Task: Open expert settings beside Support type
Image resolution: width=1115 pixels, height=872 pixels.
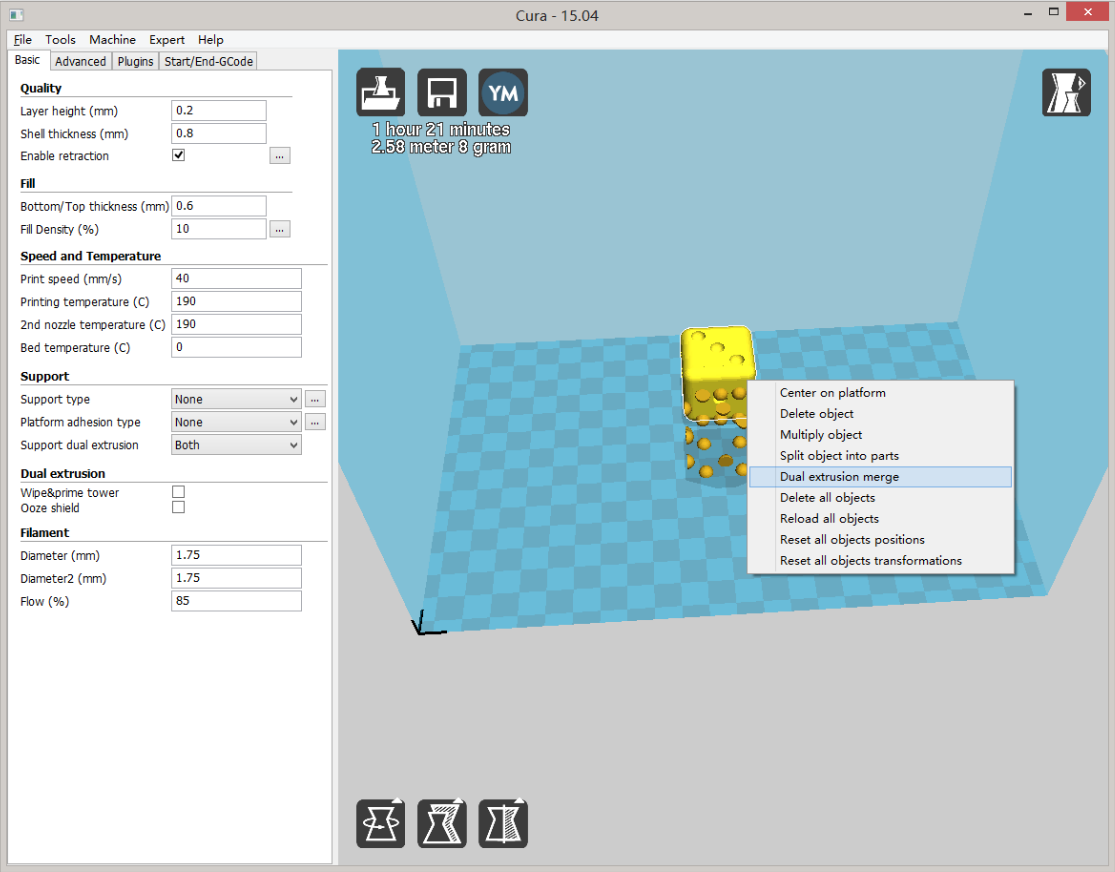Action: click(x=314, y=398)
